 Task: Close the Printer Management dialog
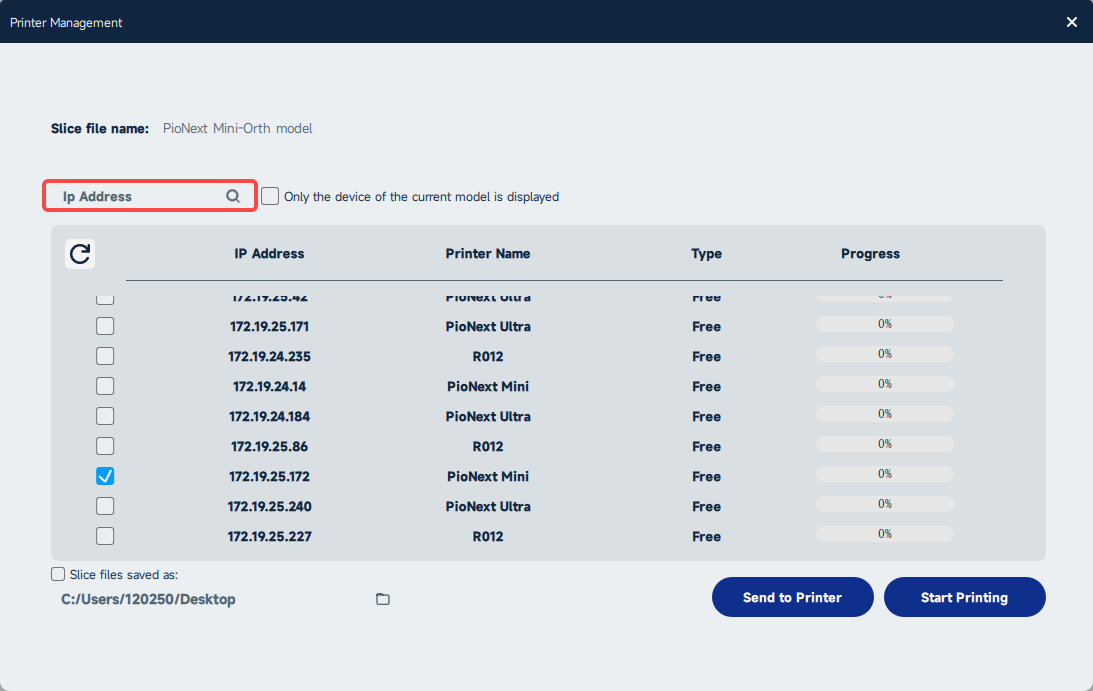(x=1072, y=22)
